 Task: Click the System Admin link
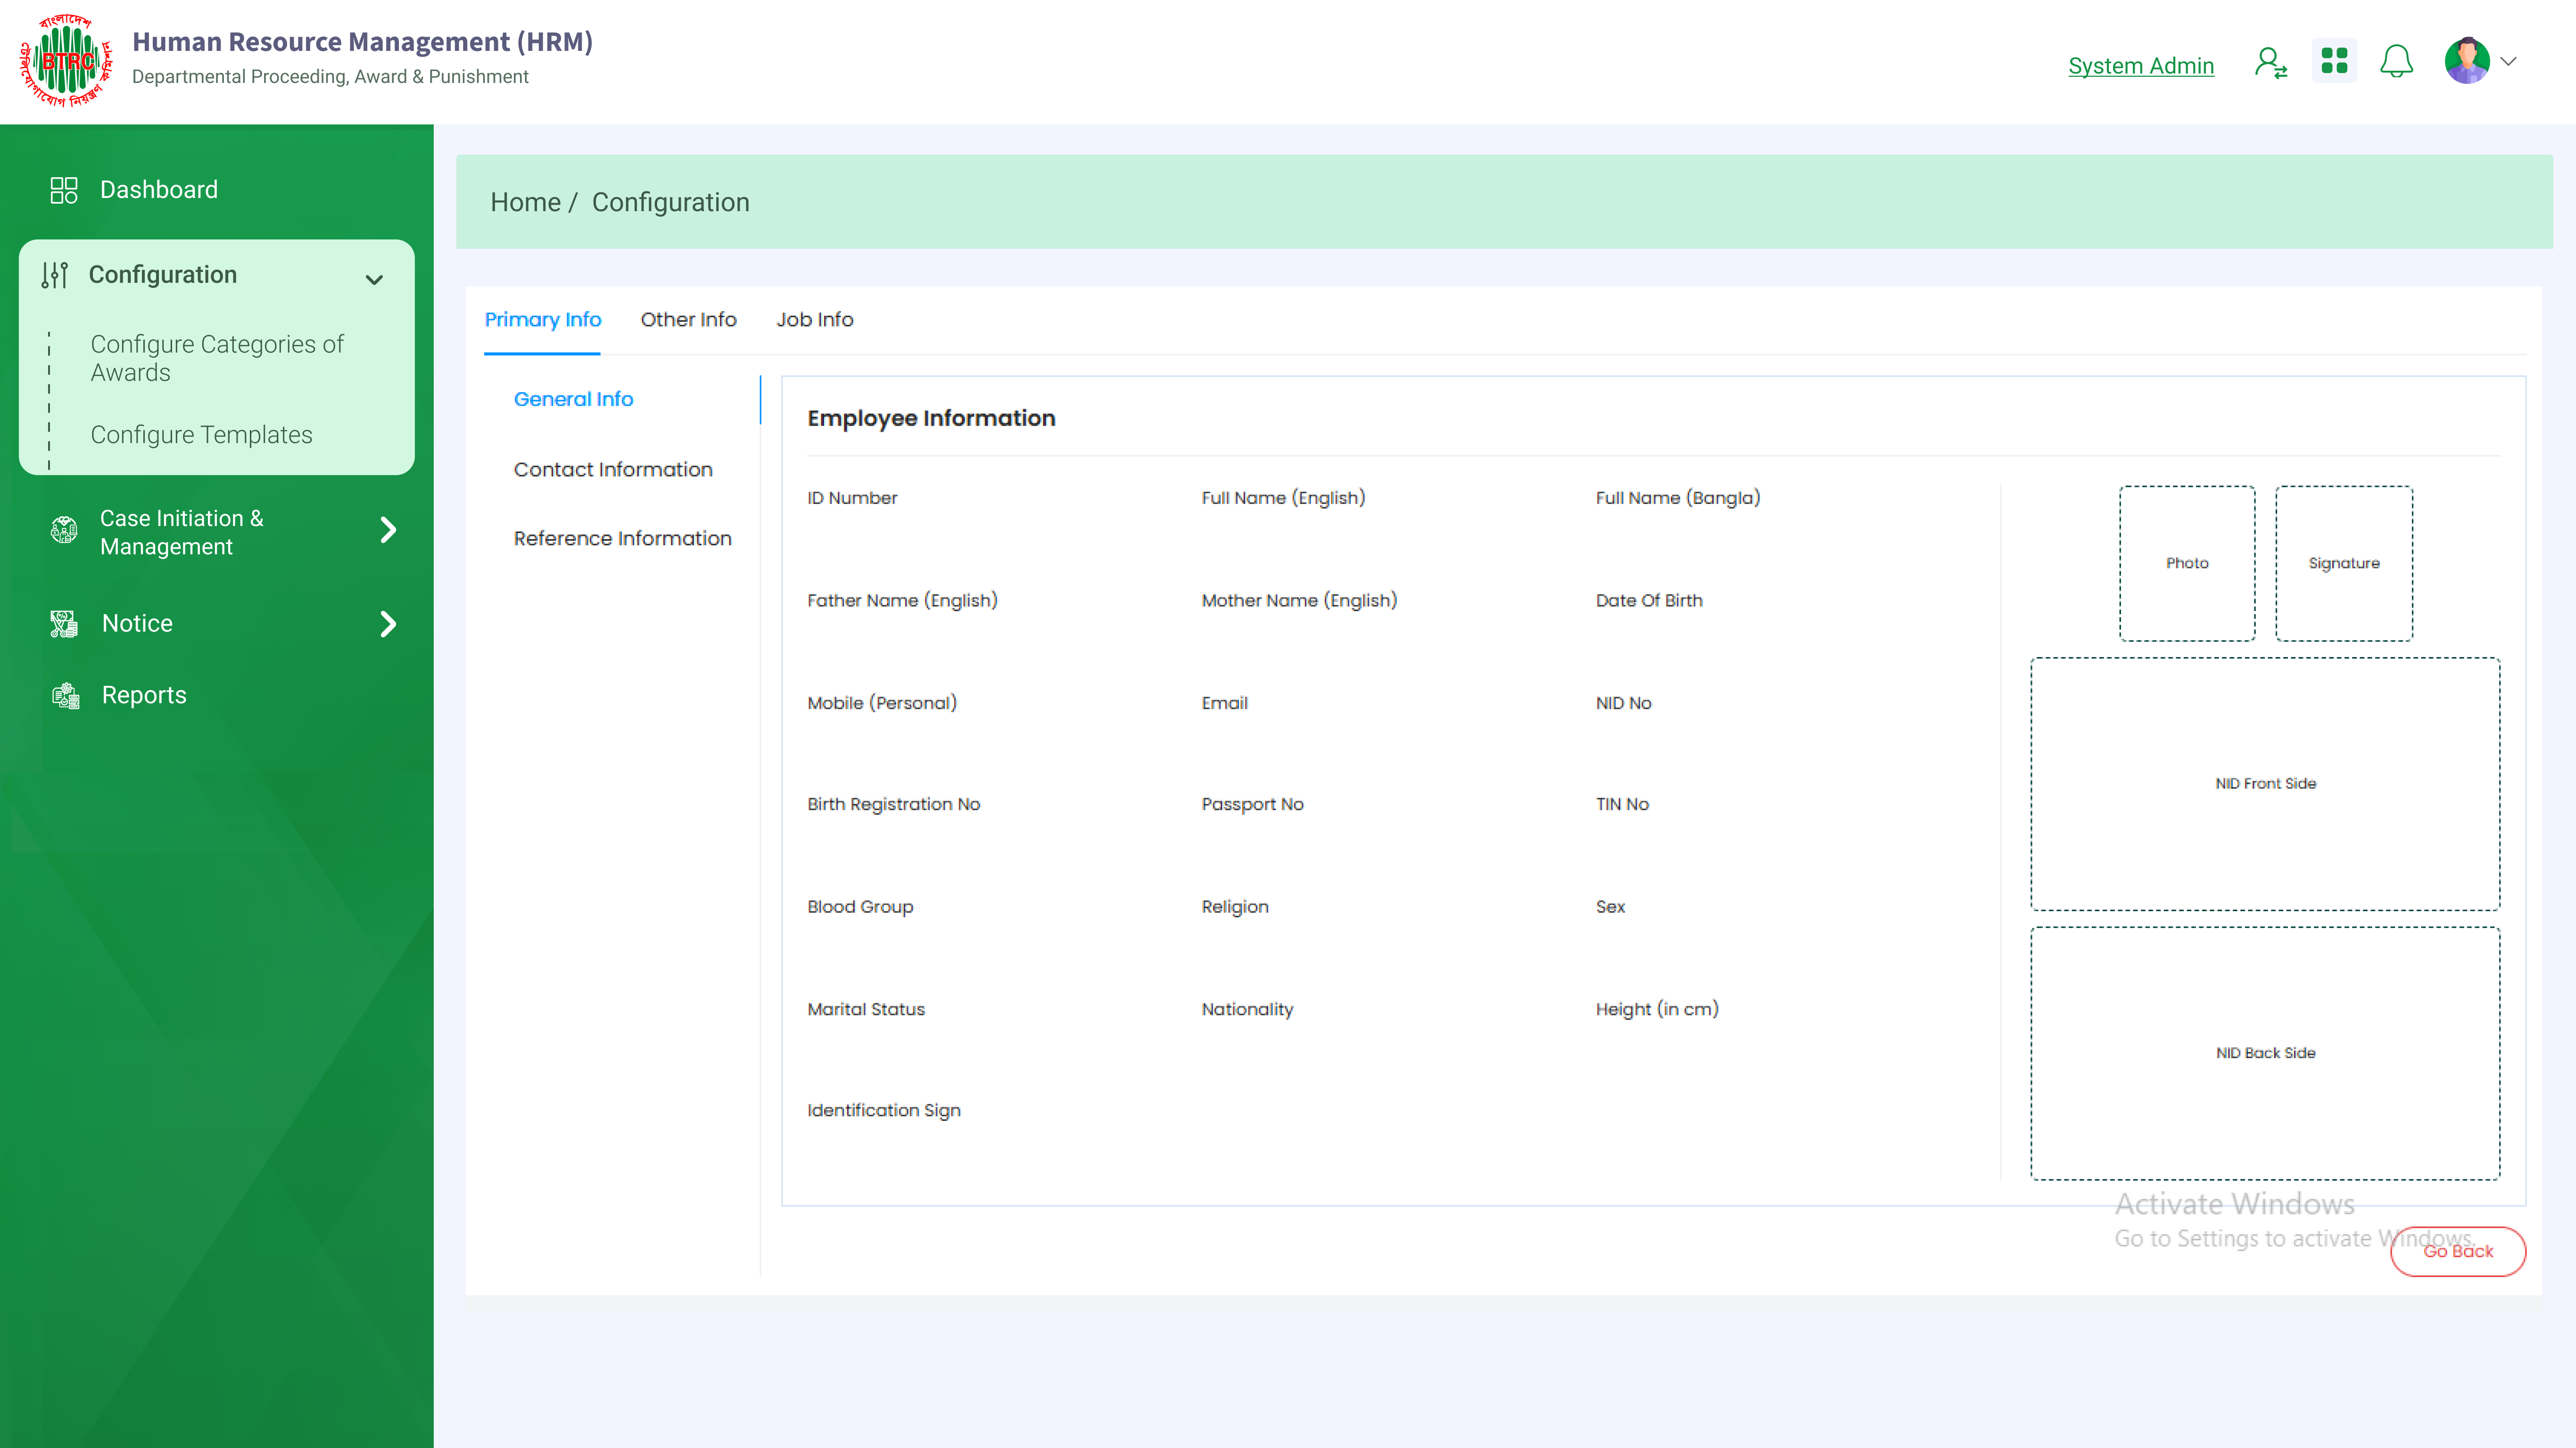pos(2140,66)
